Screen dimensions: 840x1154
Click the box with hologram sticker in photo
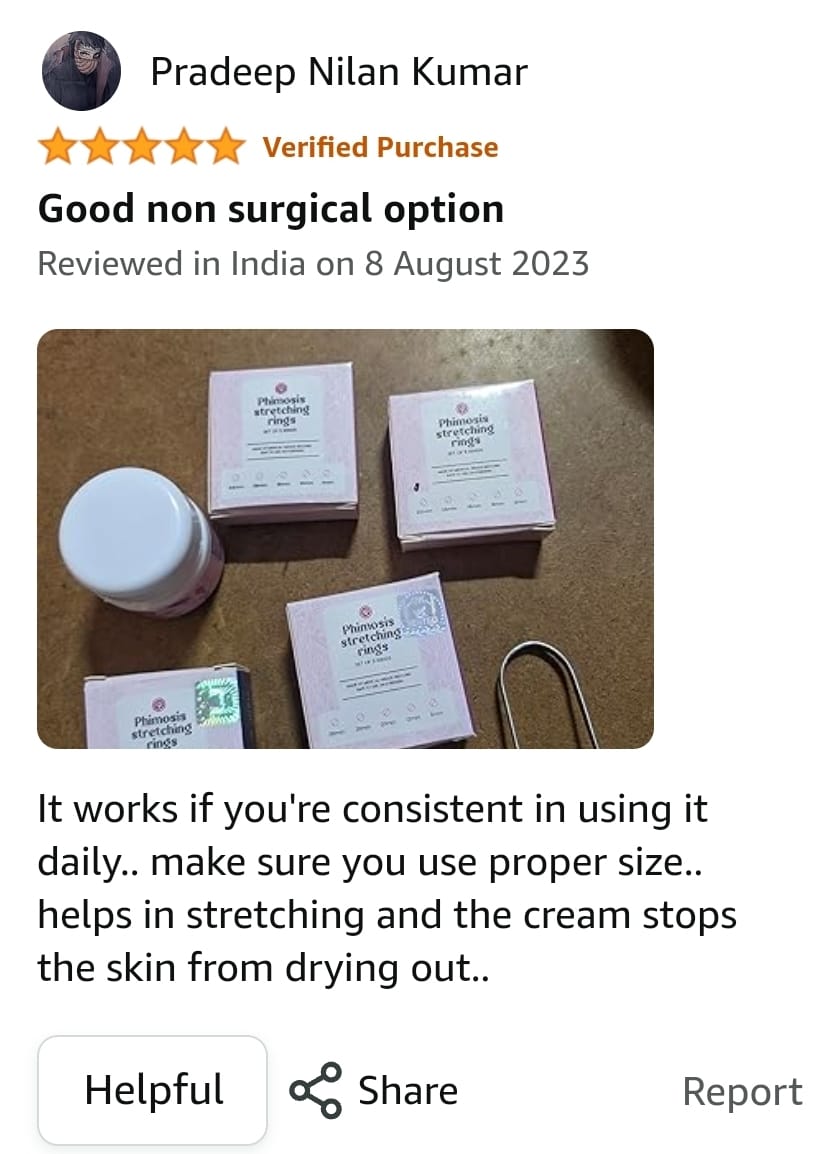coord(169,708)
